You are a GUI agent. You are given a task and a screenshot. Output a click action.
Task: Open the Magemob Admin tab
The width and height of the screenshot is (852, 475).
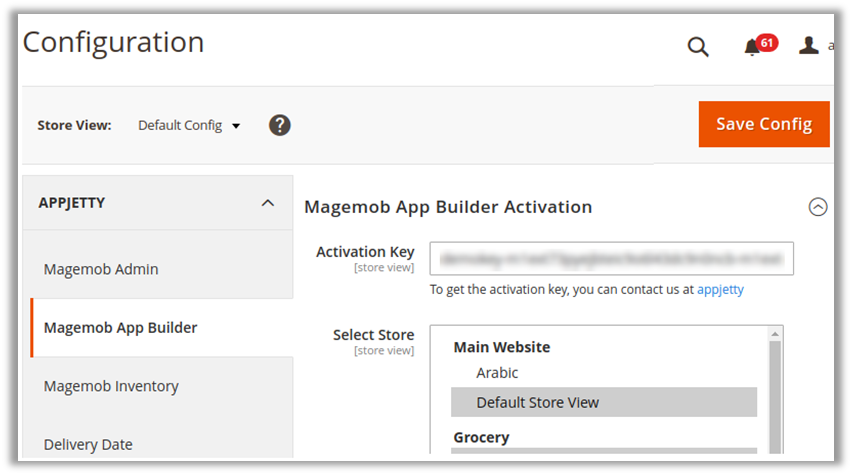(x=101, y=269)
